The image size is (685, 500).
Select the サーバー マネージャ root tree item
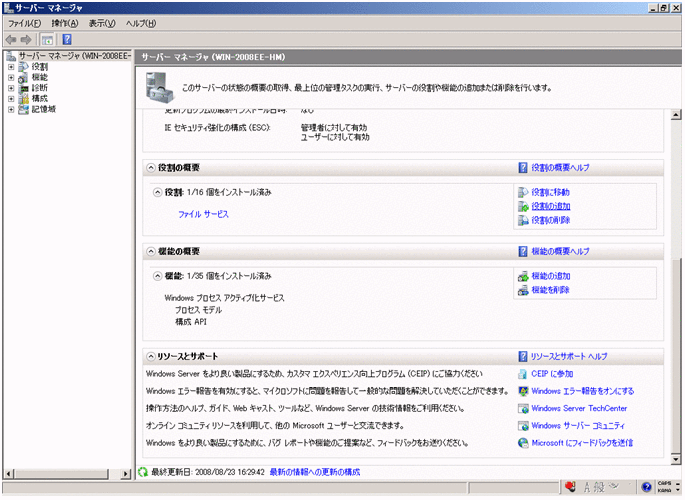point(75,56)
